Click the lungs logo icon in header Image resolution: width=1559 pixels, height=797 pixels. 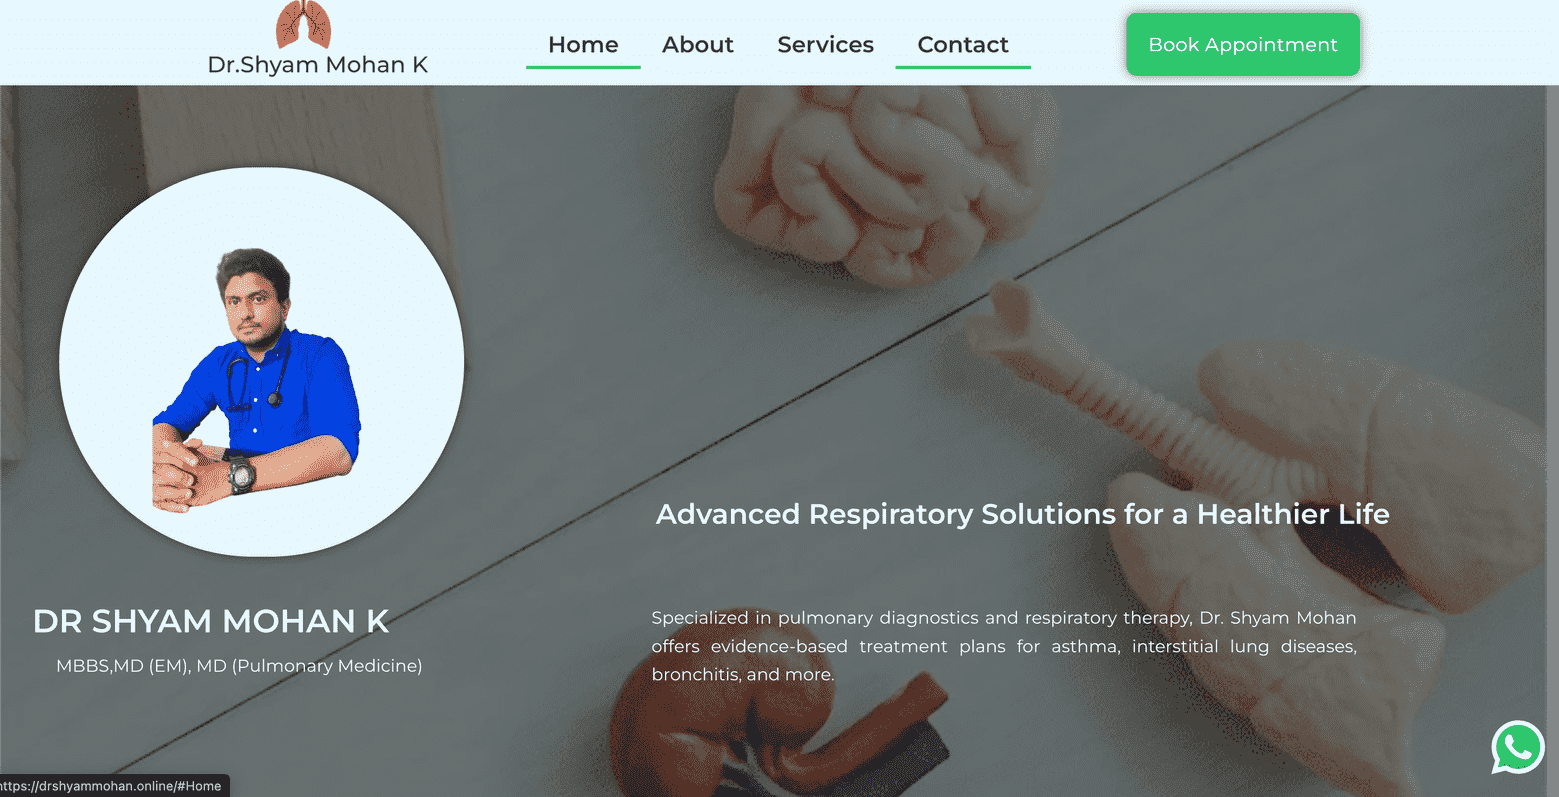click(303, 24)
